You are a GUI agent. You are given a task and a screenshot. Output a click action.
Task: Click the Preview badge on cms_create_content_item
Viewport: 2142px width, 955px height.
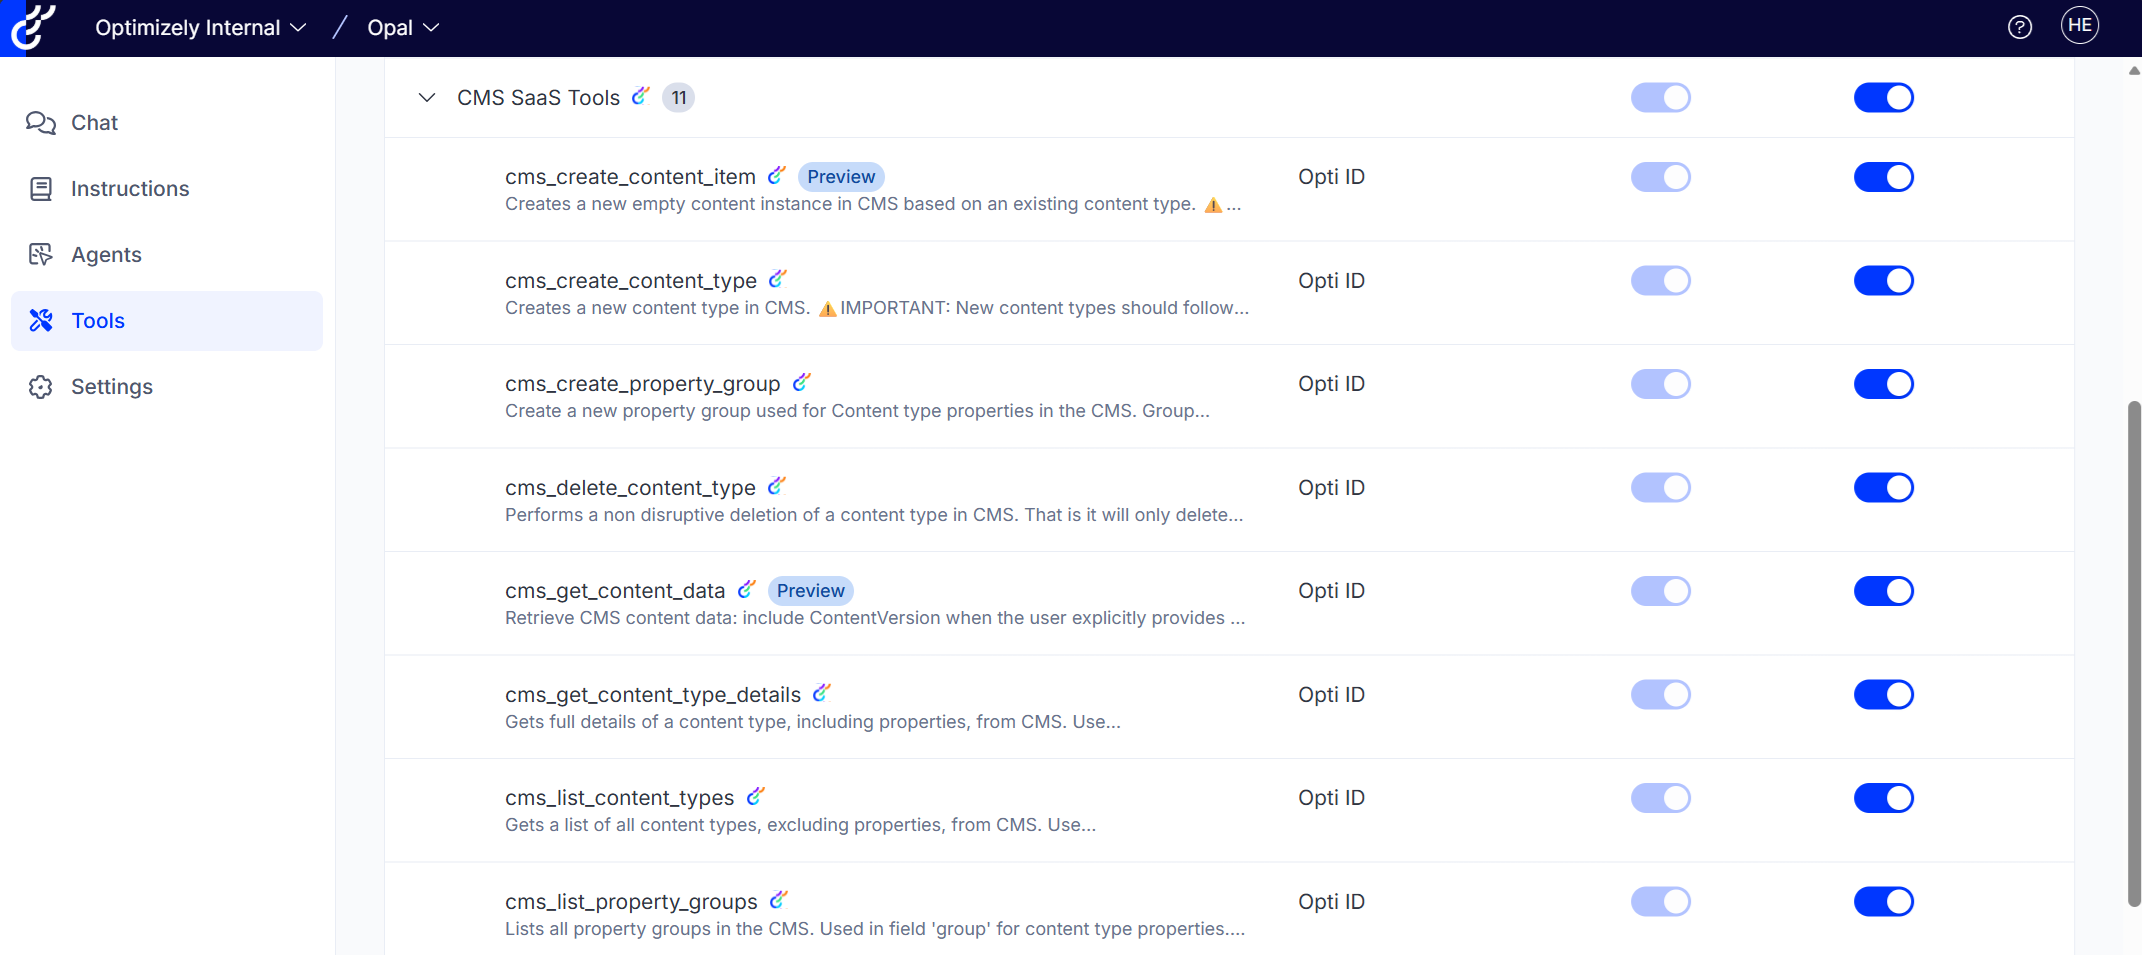pos(840,177)
